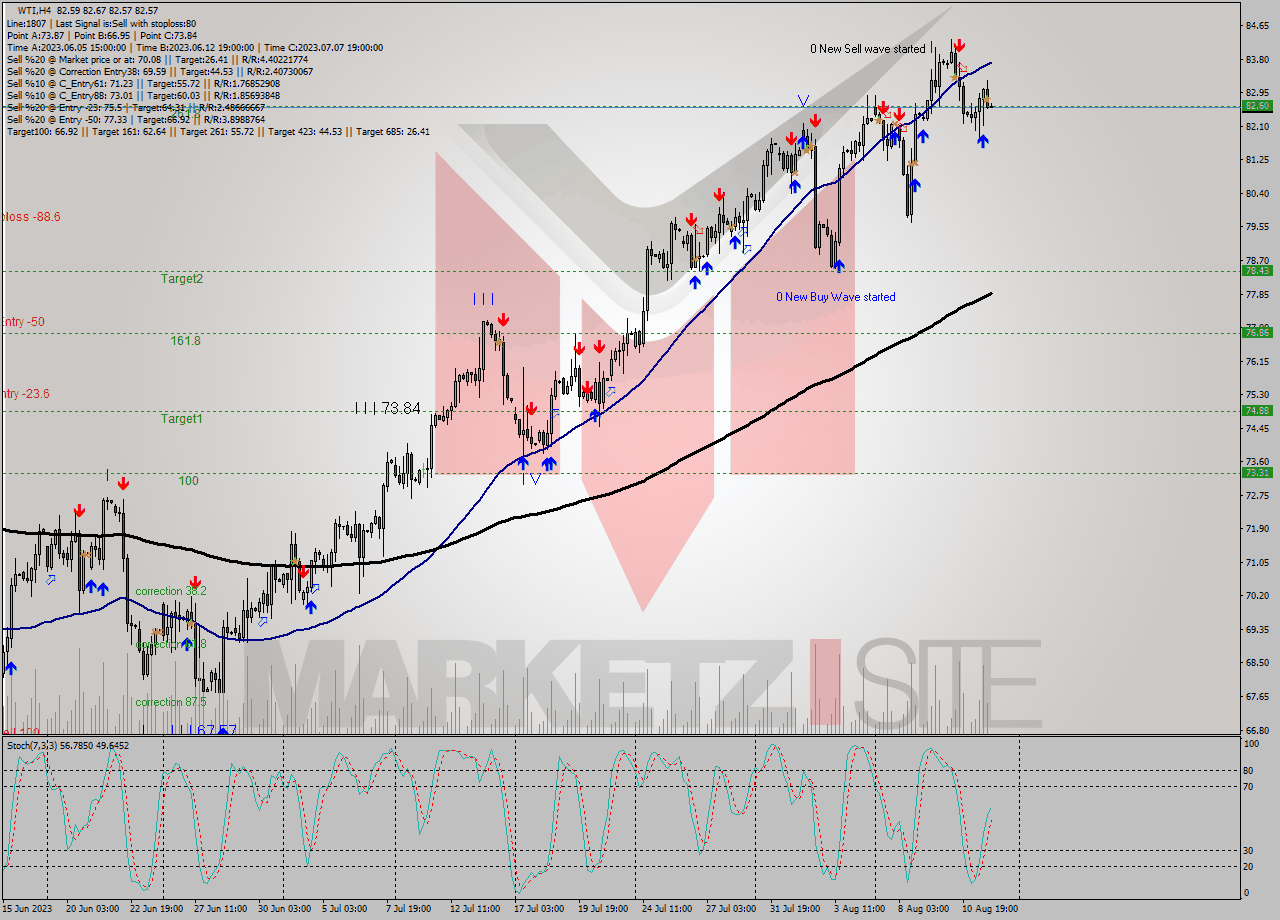
Task: Click the green 82.60 current price tag
Action: [1257, 105]
